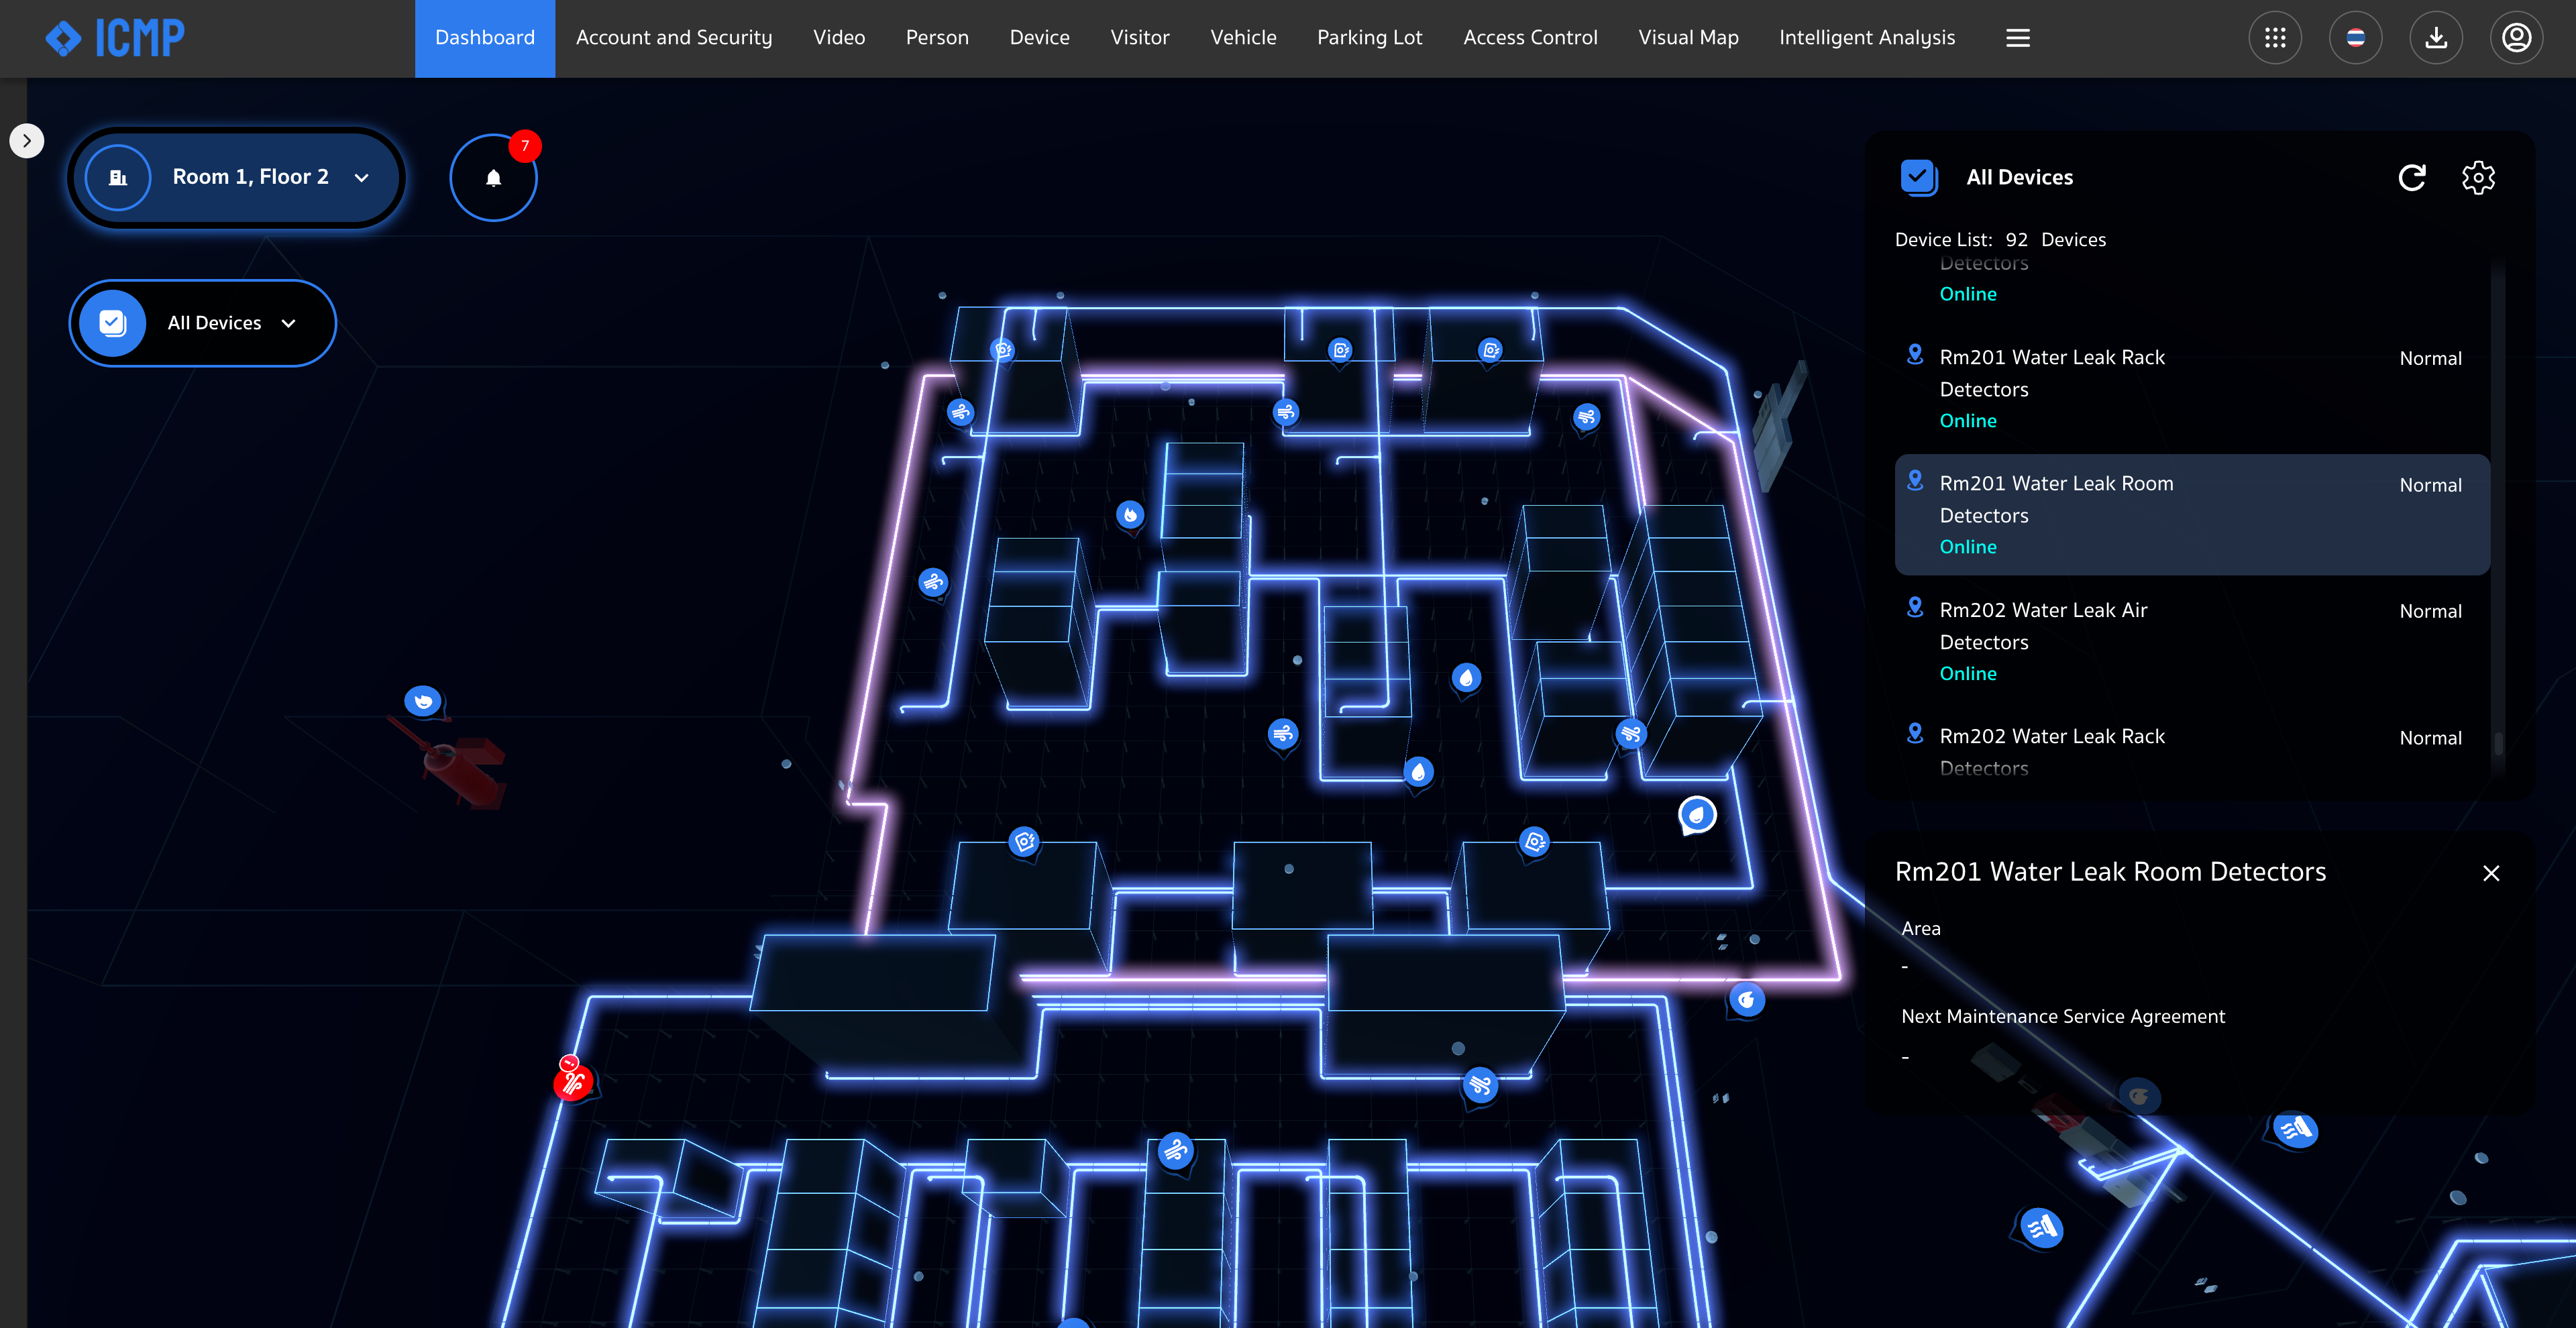Close the Rm201 Water Leak Room Detectors details panel
Screen dimensions: 2576x1328
click(x=2491, y=873)
